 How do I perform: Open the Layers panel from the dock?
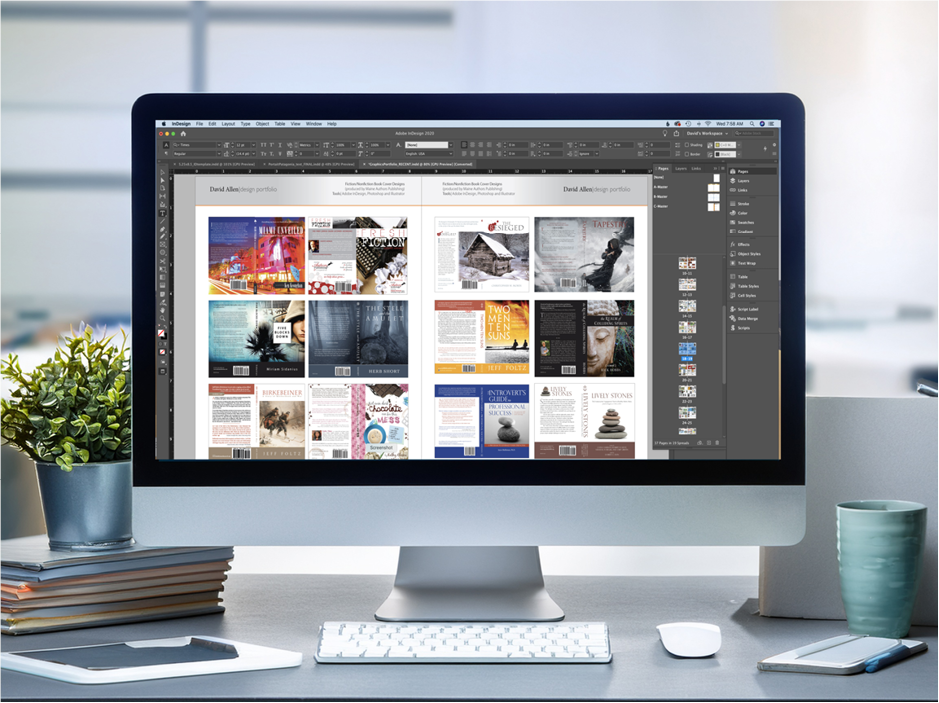click(x=753, y=181)
